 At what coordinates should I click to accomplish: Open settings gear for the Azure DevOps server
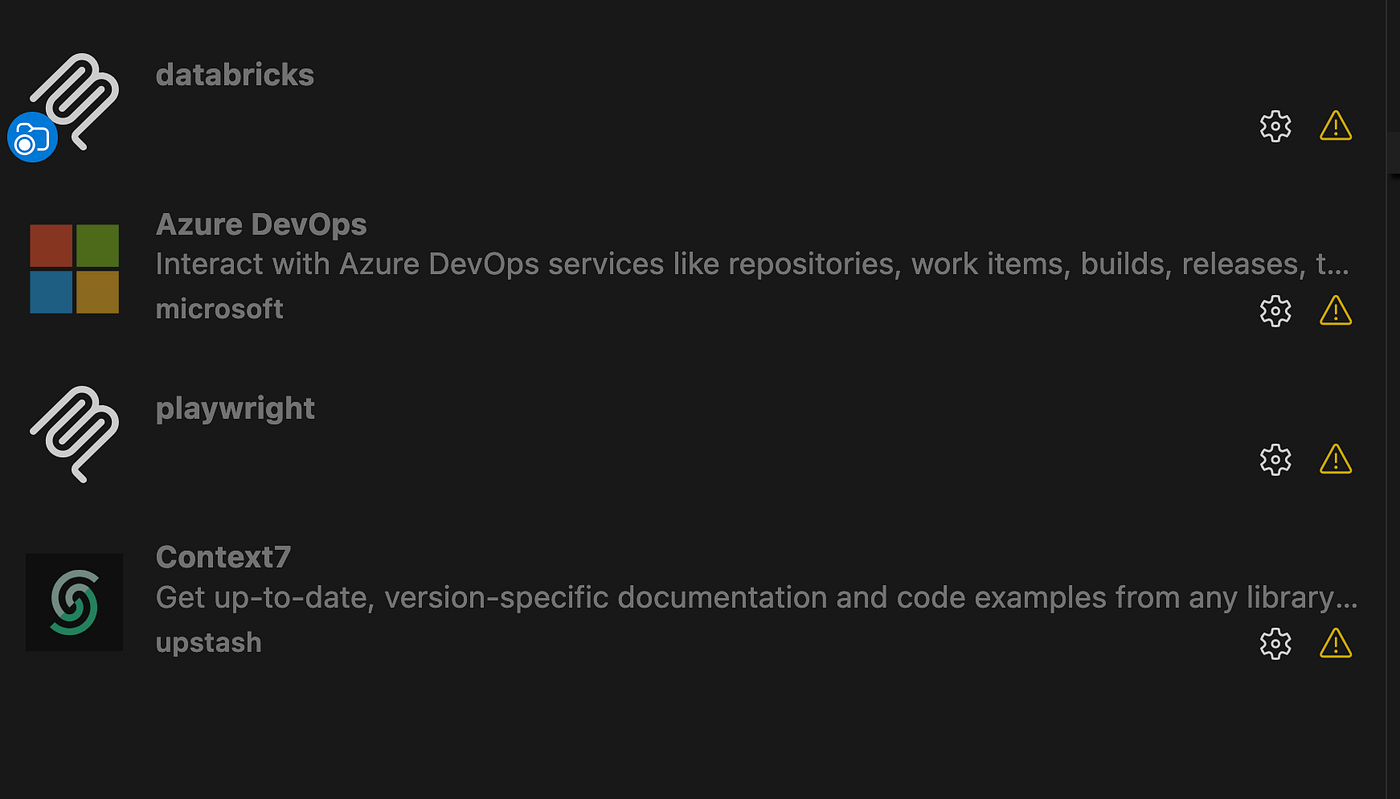[1274, 310]
